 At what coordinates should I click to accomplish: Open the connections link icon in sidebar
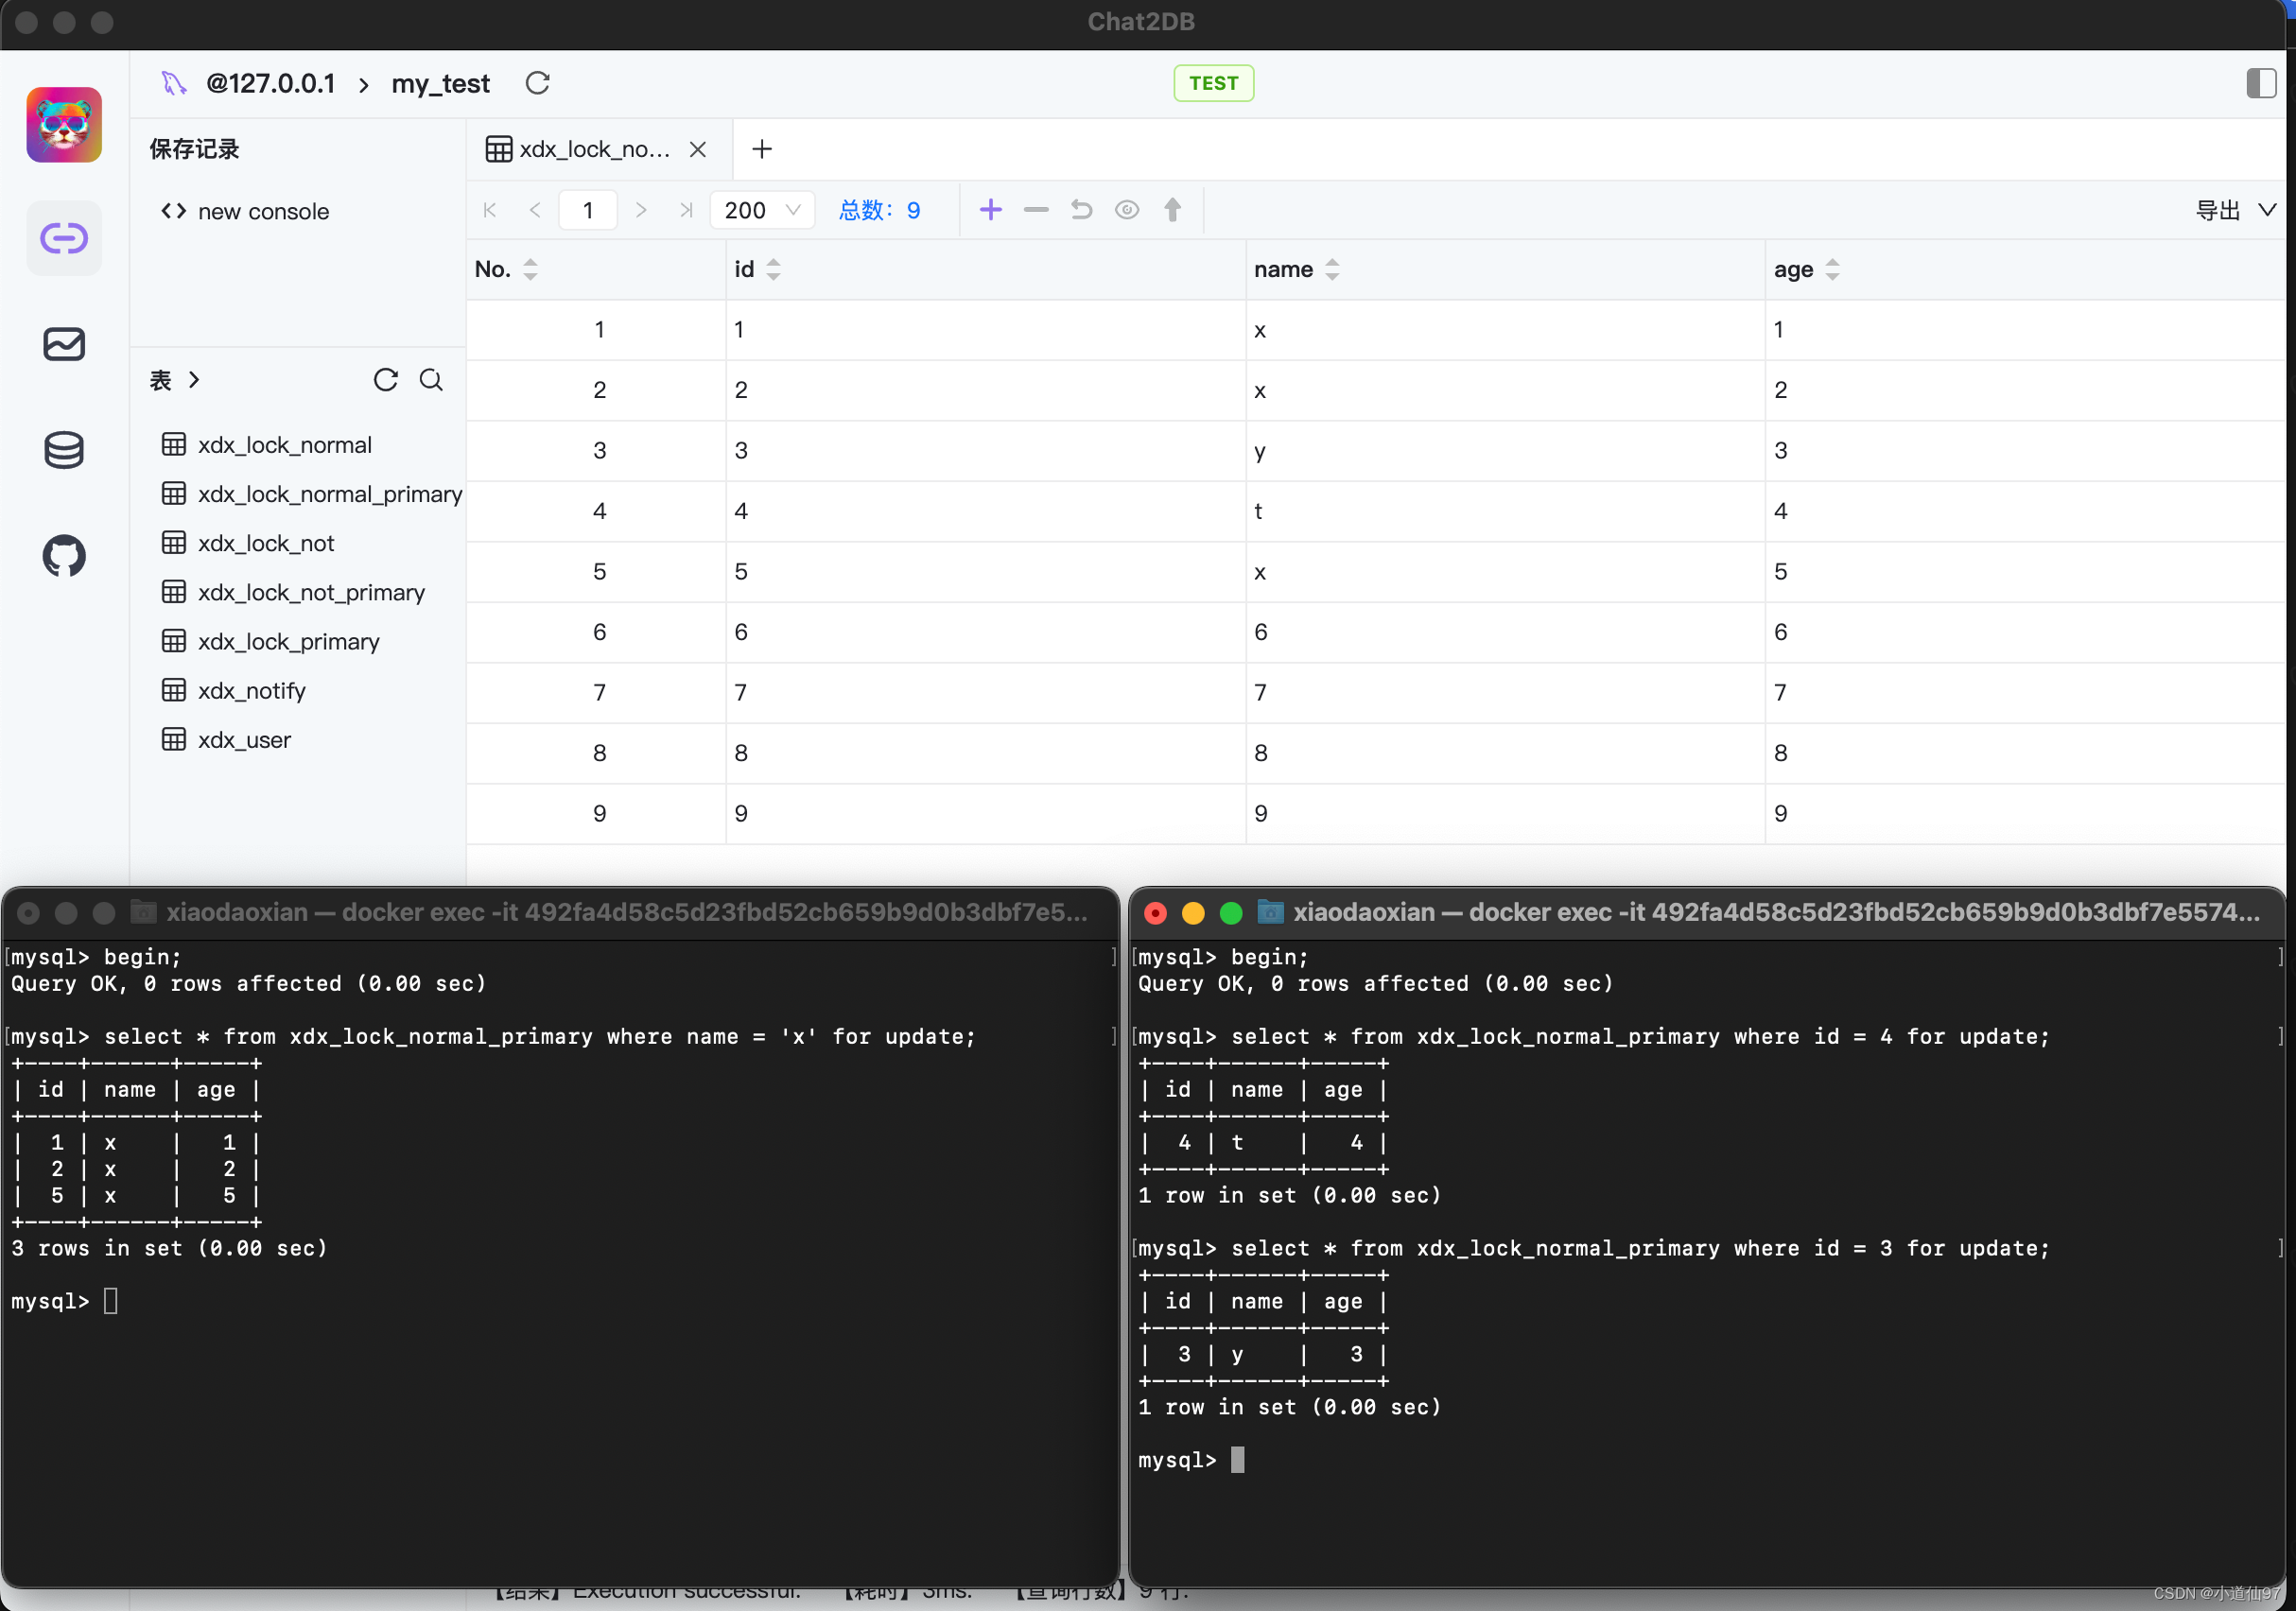(x=64, y=238)
